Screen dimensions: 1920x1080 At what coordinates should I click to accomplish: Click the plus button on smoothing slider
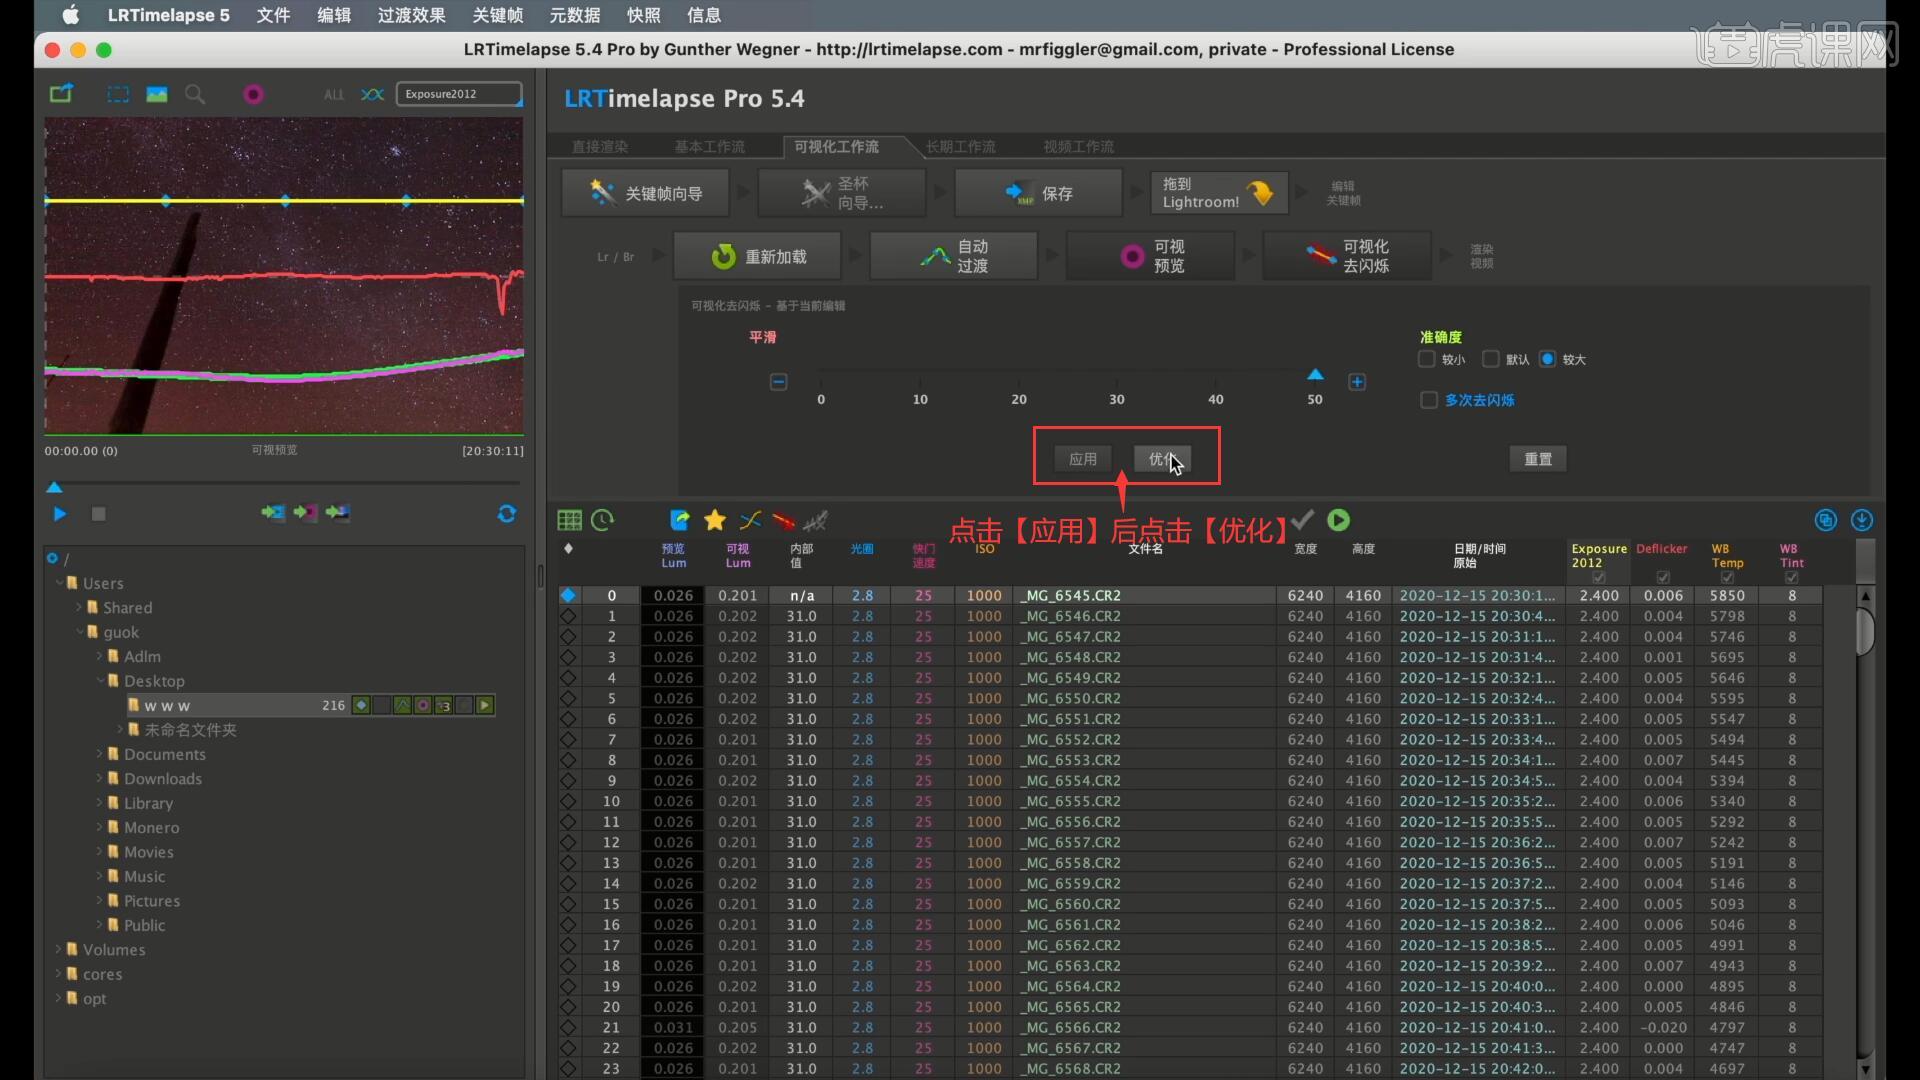(x=1357, y=382)
